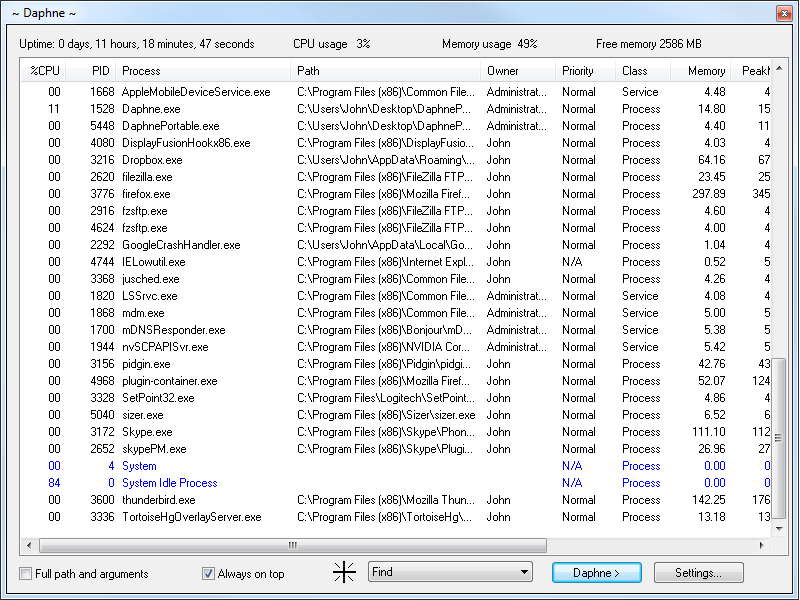Click the Memory column header
This screenshot has height=600, width=800.
(706, 71)
